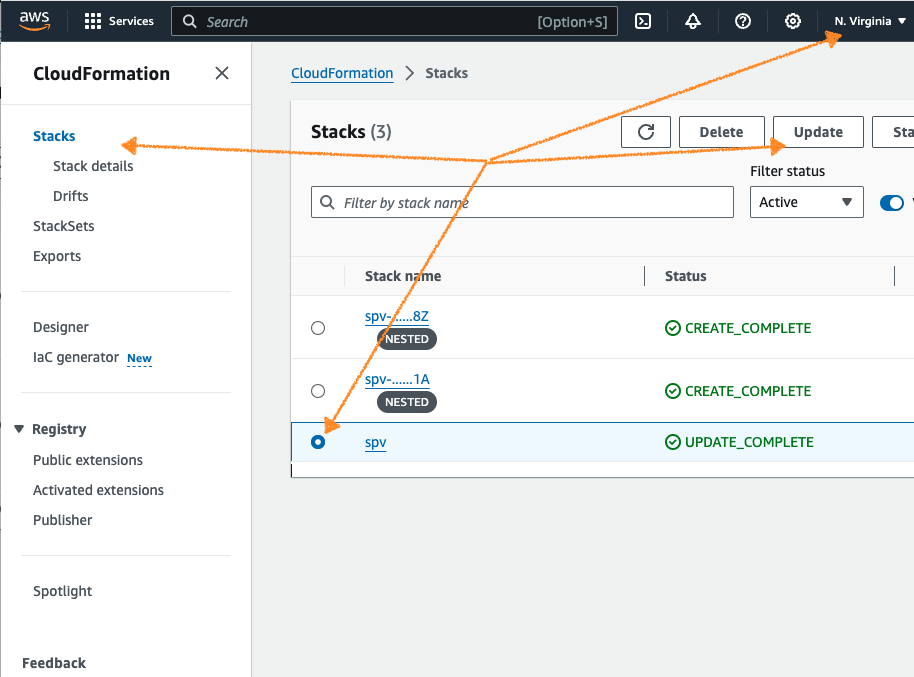Collapse the Registry section
Image resolution: width=914 pixels, height=677 pixels.
coord(19,429)
